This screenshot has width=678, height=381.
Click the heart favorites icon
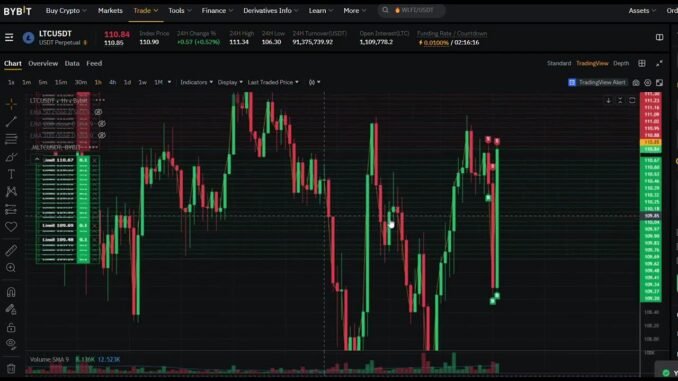pos(11,227)
